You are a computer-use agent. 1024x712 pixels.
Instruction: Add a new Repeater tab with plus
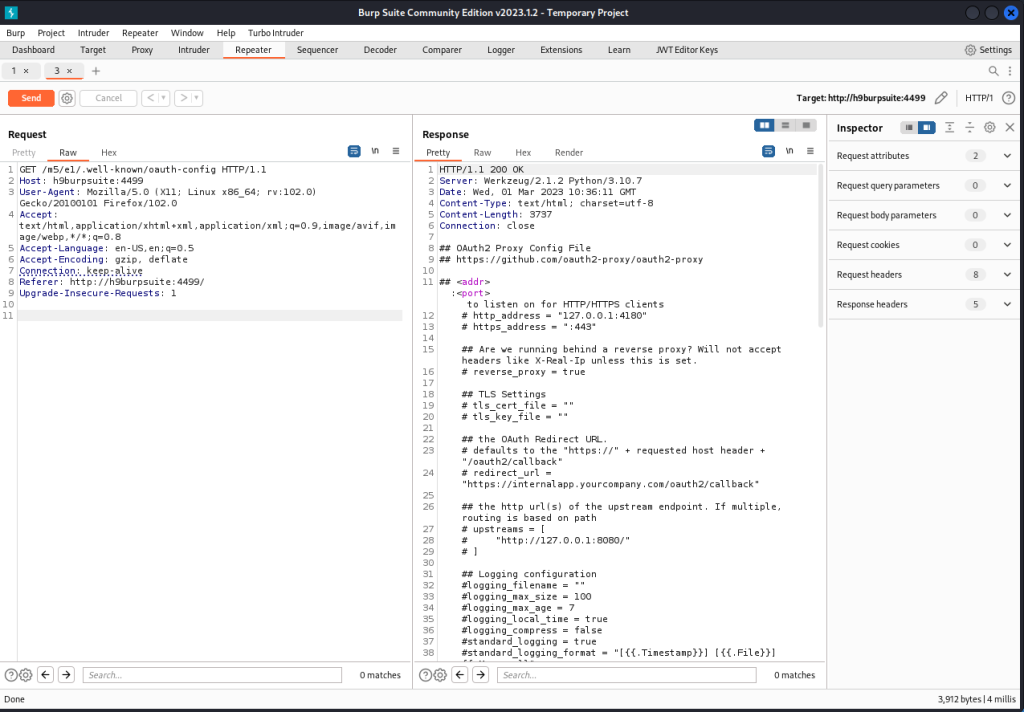(96, 71)
